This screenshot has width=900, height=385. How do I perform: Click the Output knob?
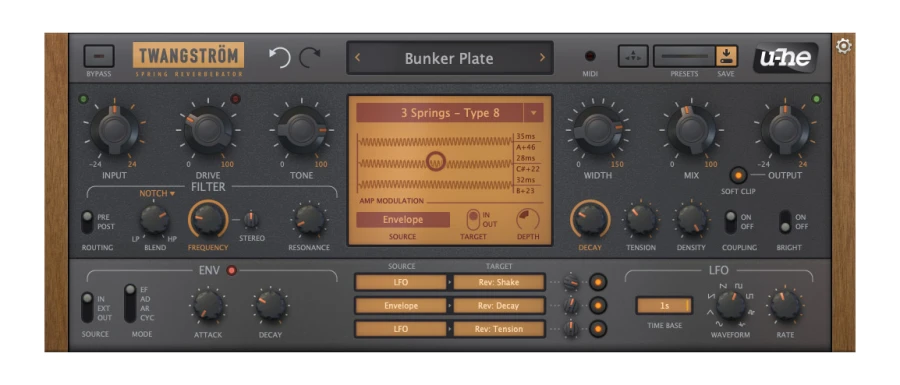[785, 130]
